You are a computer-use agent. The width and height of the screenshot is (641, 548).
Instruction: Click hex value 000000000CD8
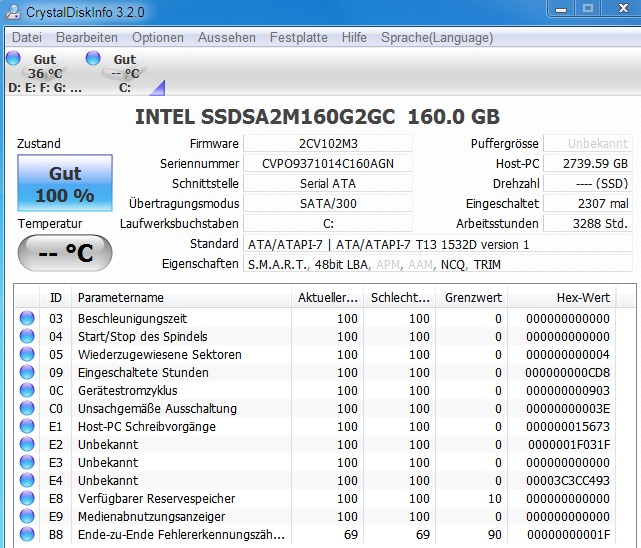pos(568,372)
